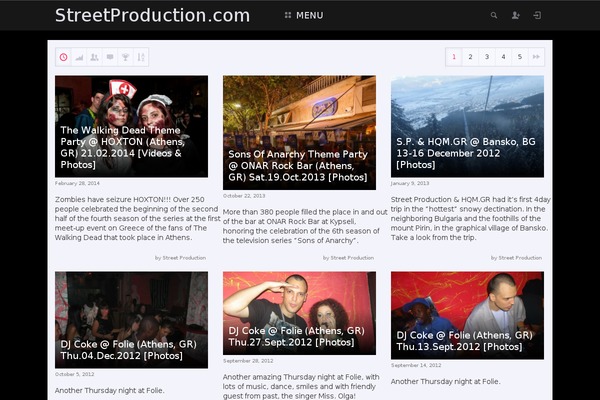
Task: Open the search icon in header
Action: click(494, 15)
